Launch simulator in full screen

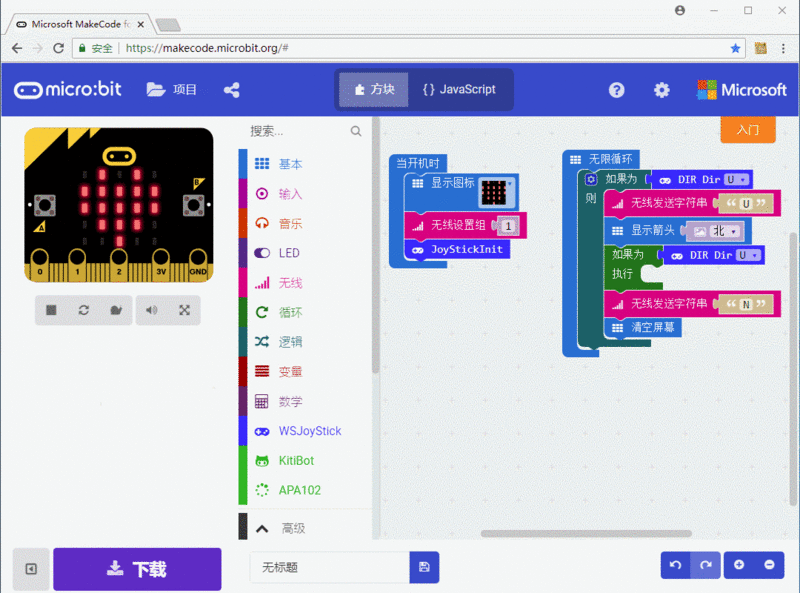pyautogui.click(x=184, y=310)
